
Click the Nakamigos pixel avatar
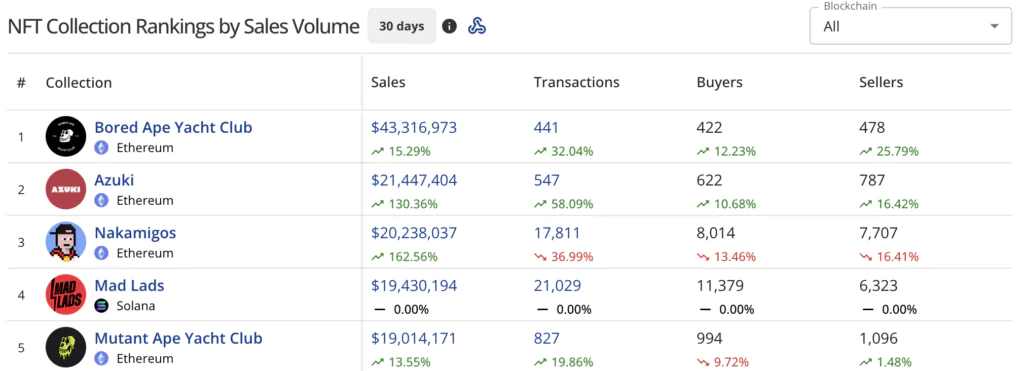tap(66, 242)
